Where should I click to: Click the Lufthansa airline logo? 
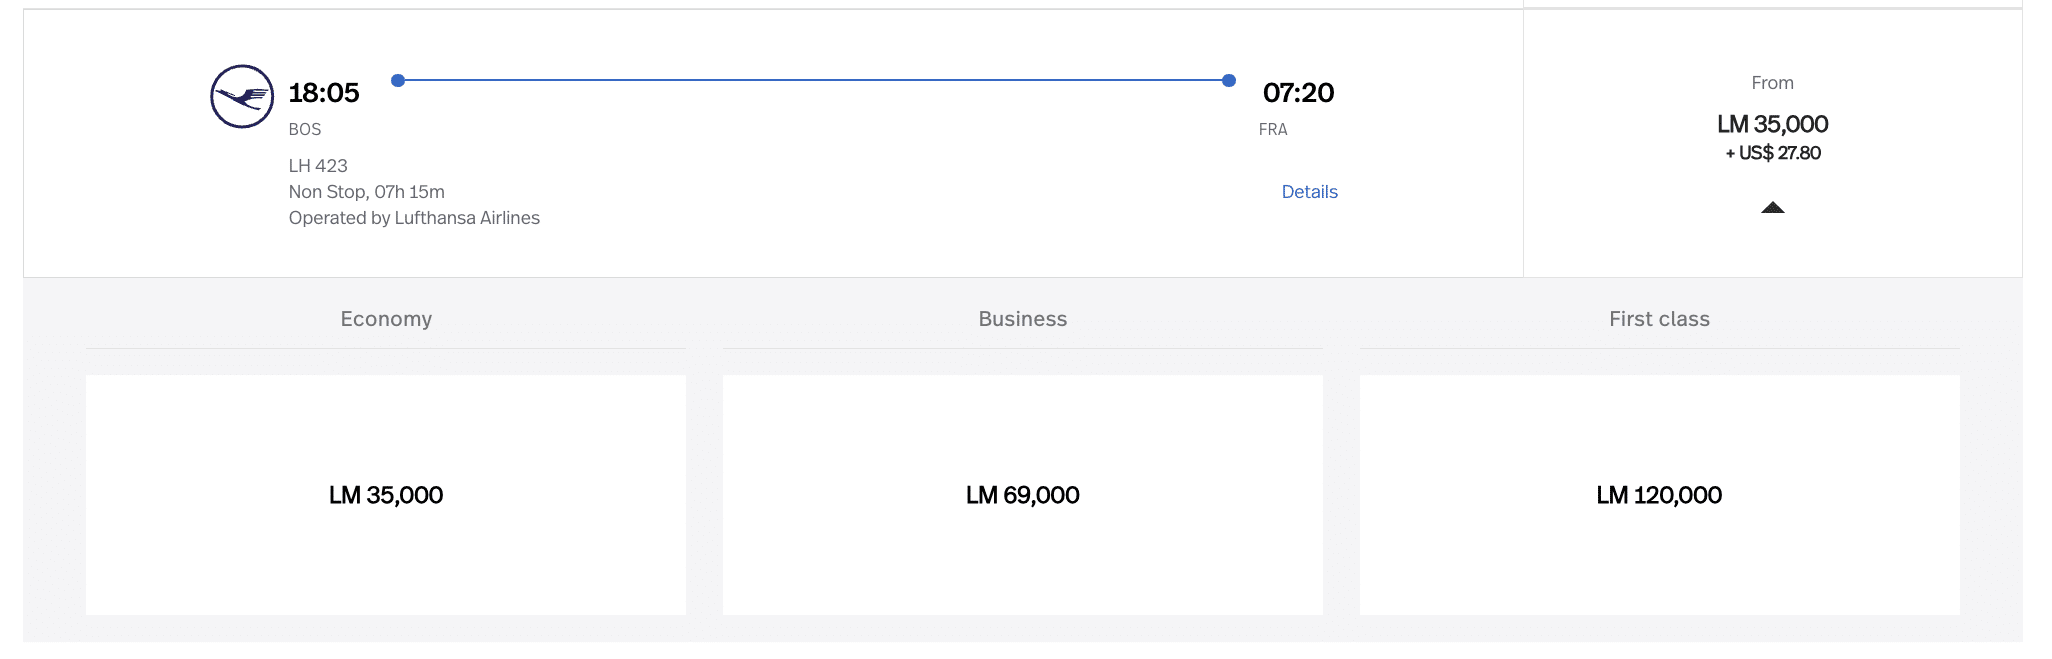[242, 97]
